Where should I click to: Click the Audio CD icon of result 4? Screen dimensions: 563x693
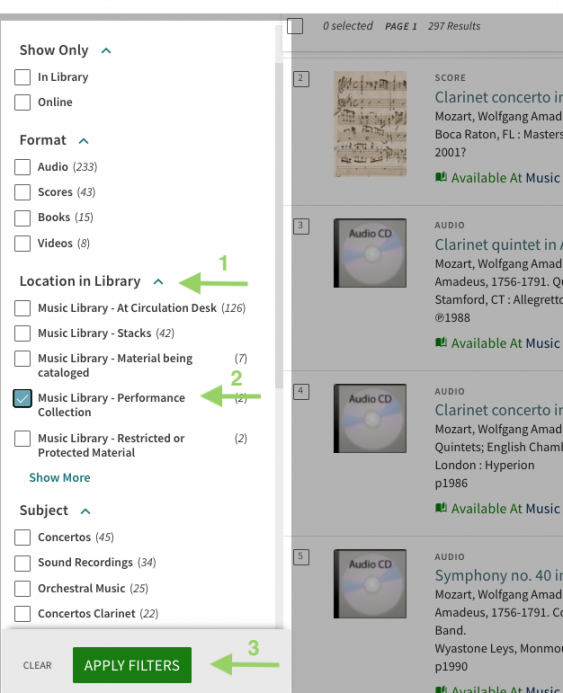pyautogui.click(x=370, y=418)
